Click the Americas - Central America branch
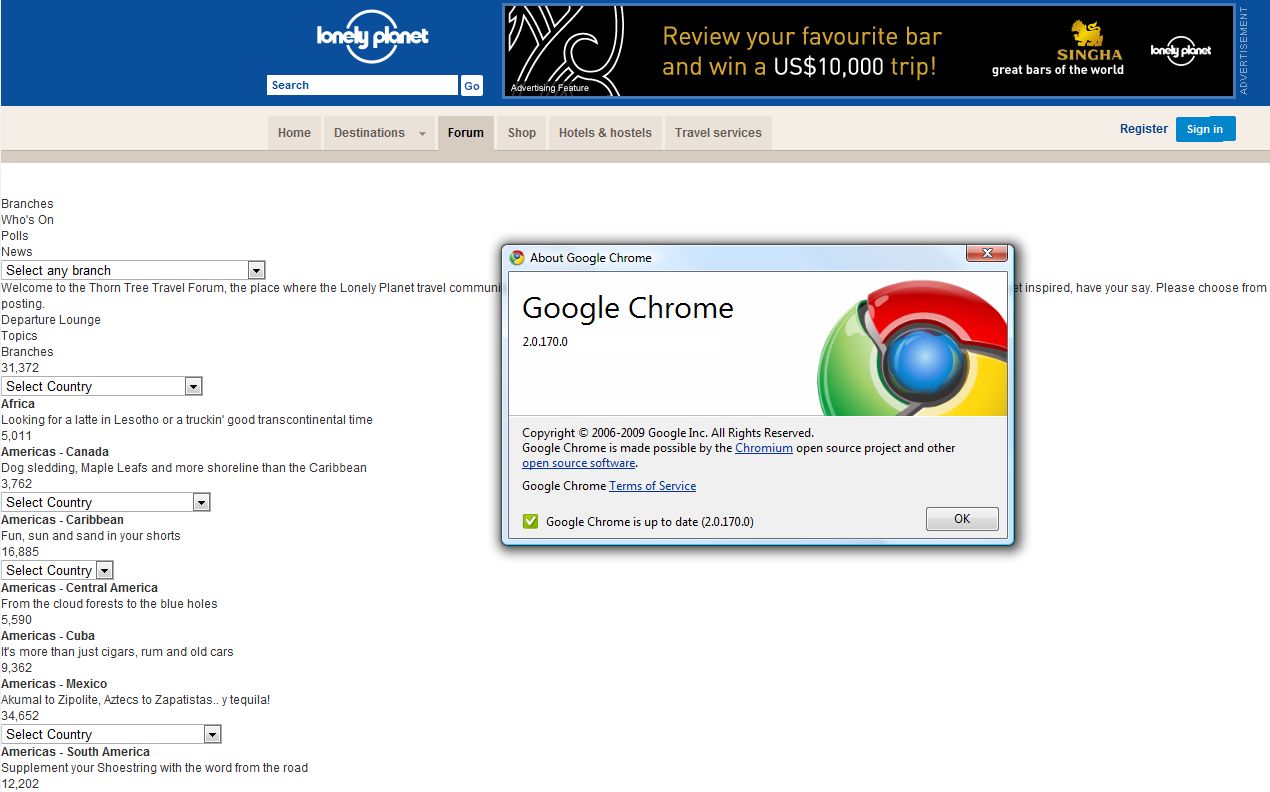 79,588
